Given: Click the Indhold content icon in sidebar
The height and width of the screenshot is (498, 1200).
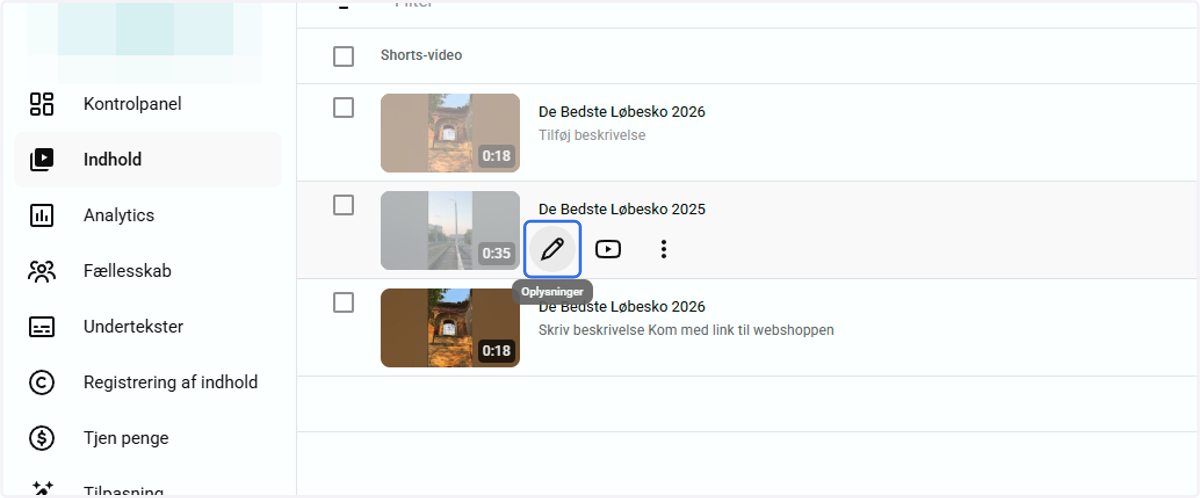Looking at the screenshot, I should [x=42, y=159].
